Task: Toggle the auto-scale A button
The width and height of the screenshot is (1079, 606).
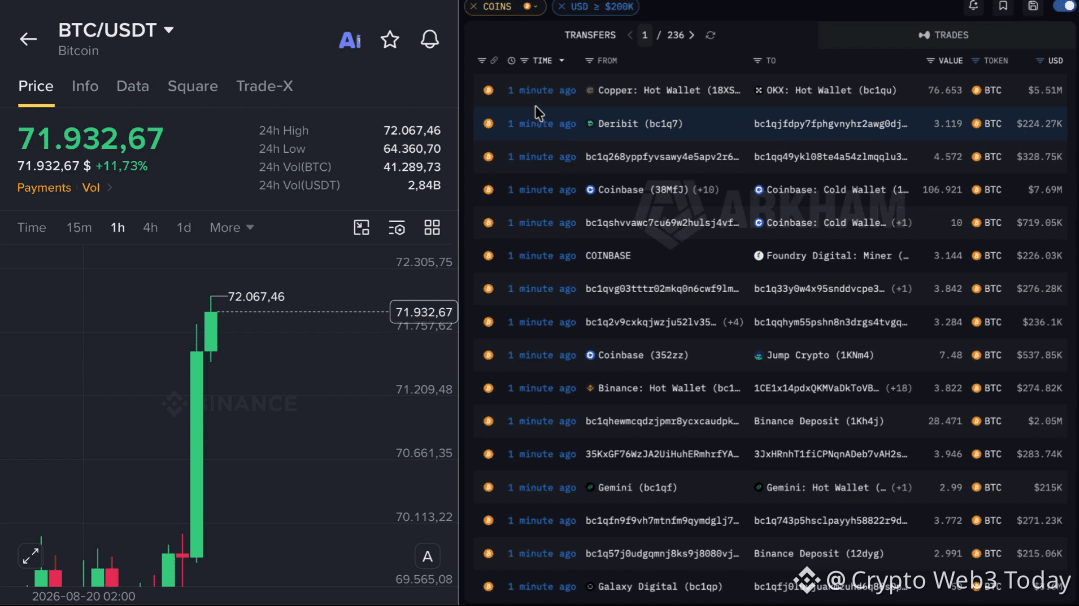Action: pos(427,556)
